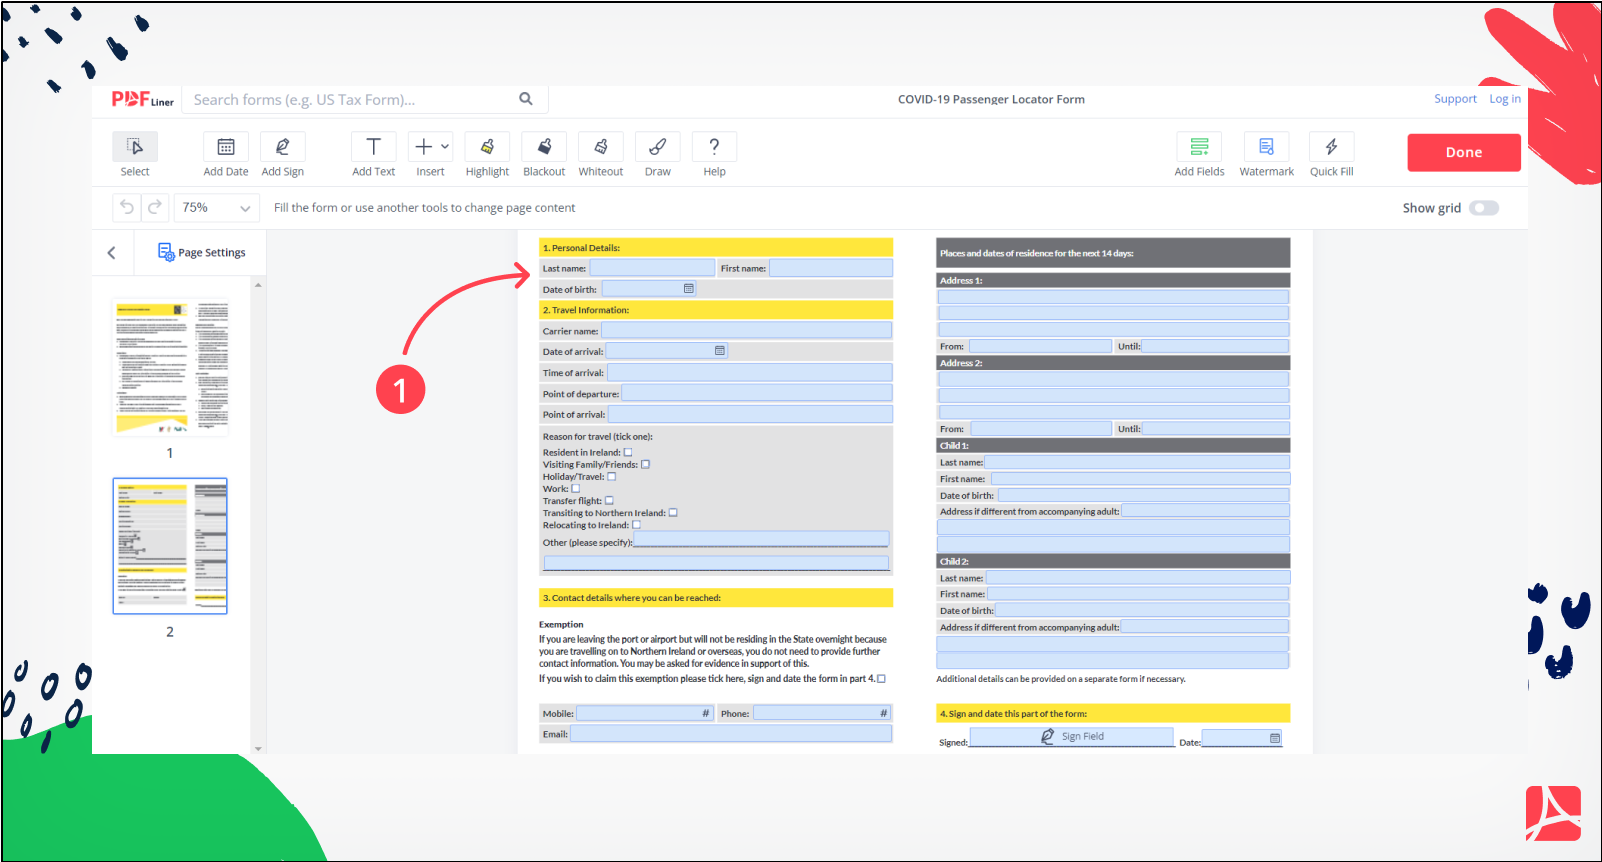
Task: Click the Email field
Action: (731, 734)
